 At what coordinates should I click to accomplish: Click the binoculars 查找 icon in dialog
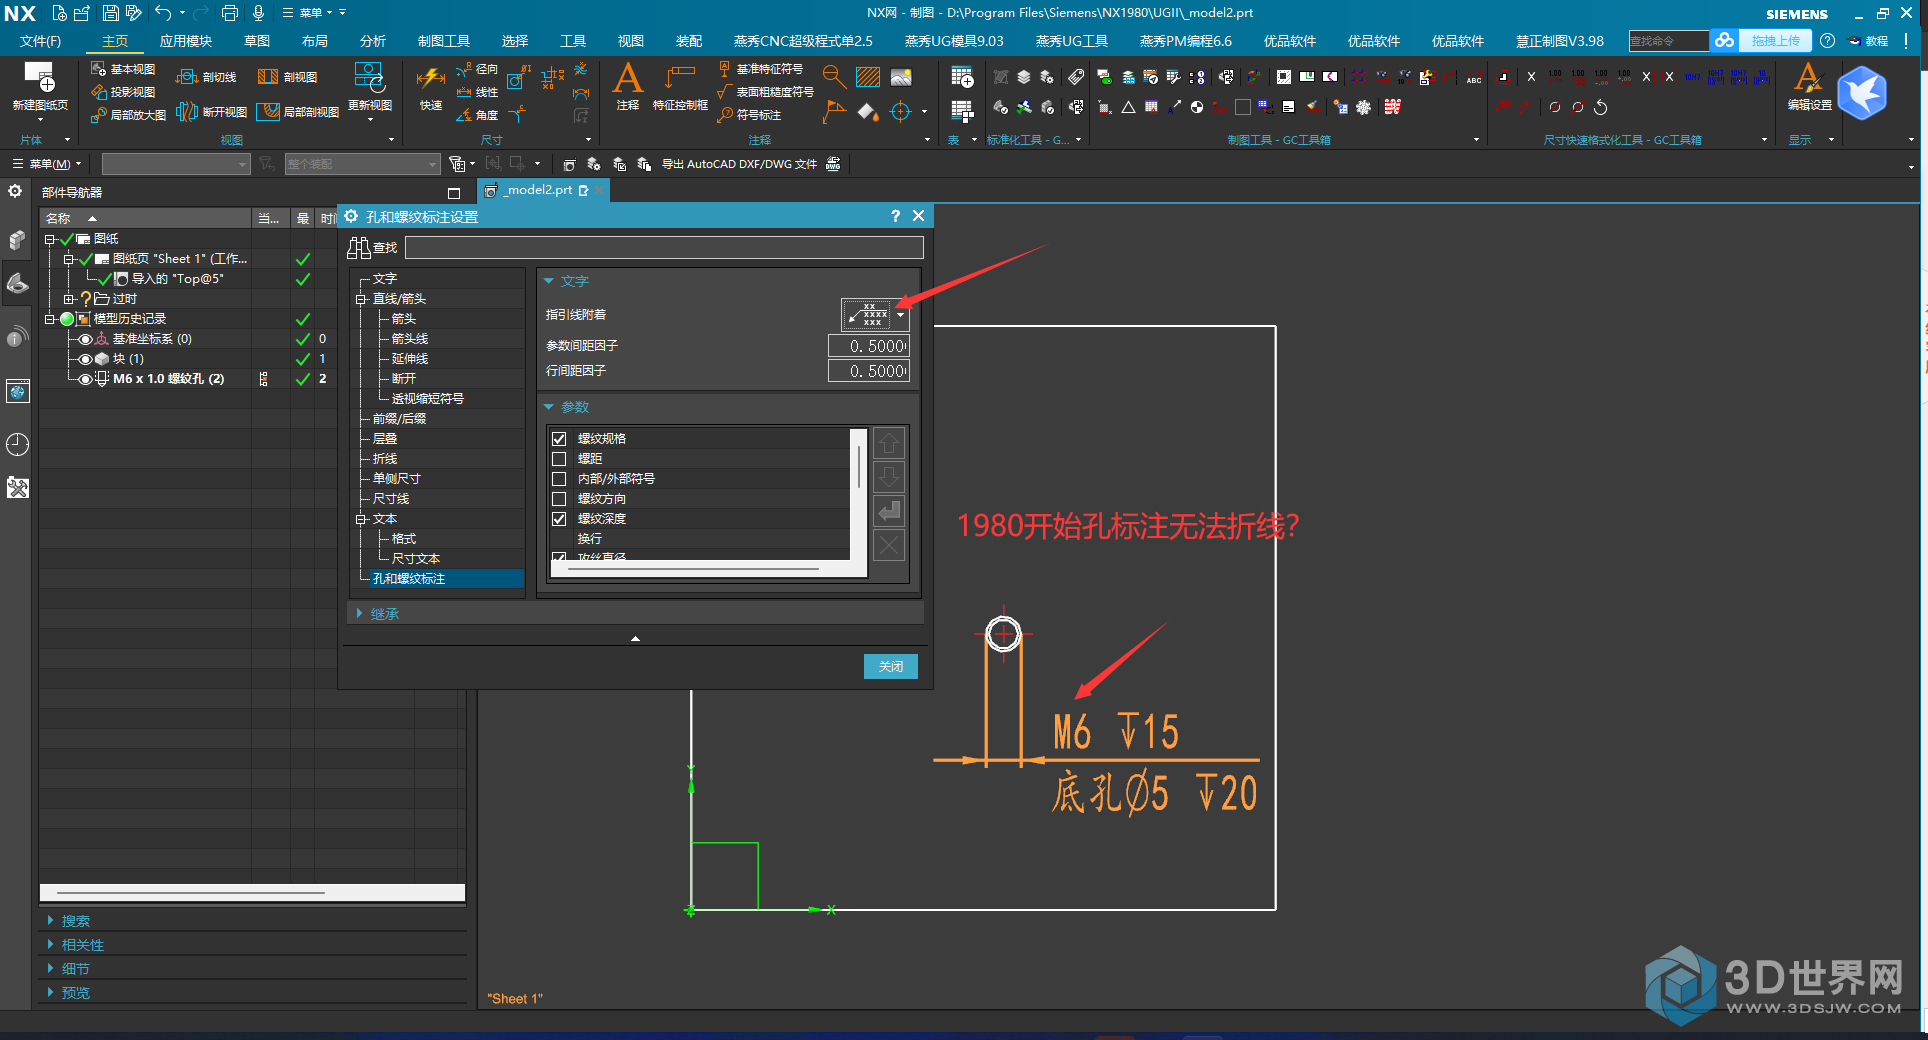point(358,247)
